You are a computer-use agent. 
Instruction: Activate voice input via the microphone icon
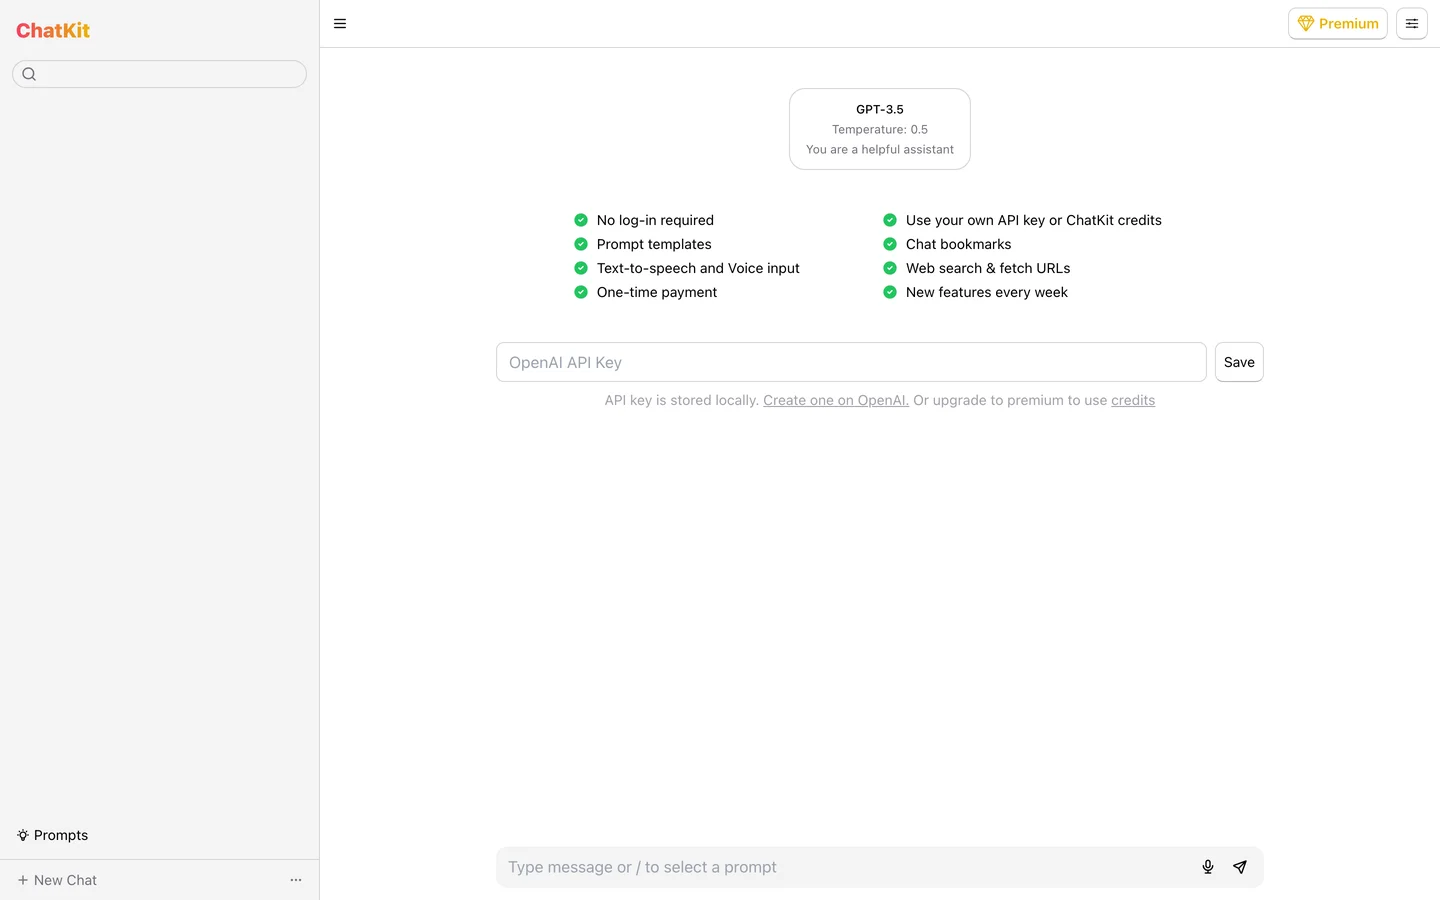(1208, 867)
